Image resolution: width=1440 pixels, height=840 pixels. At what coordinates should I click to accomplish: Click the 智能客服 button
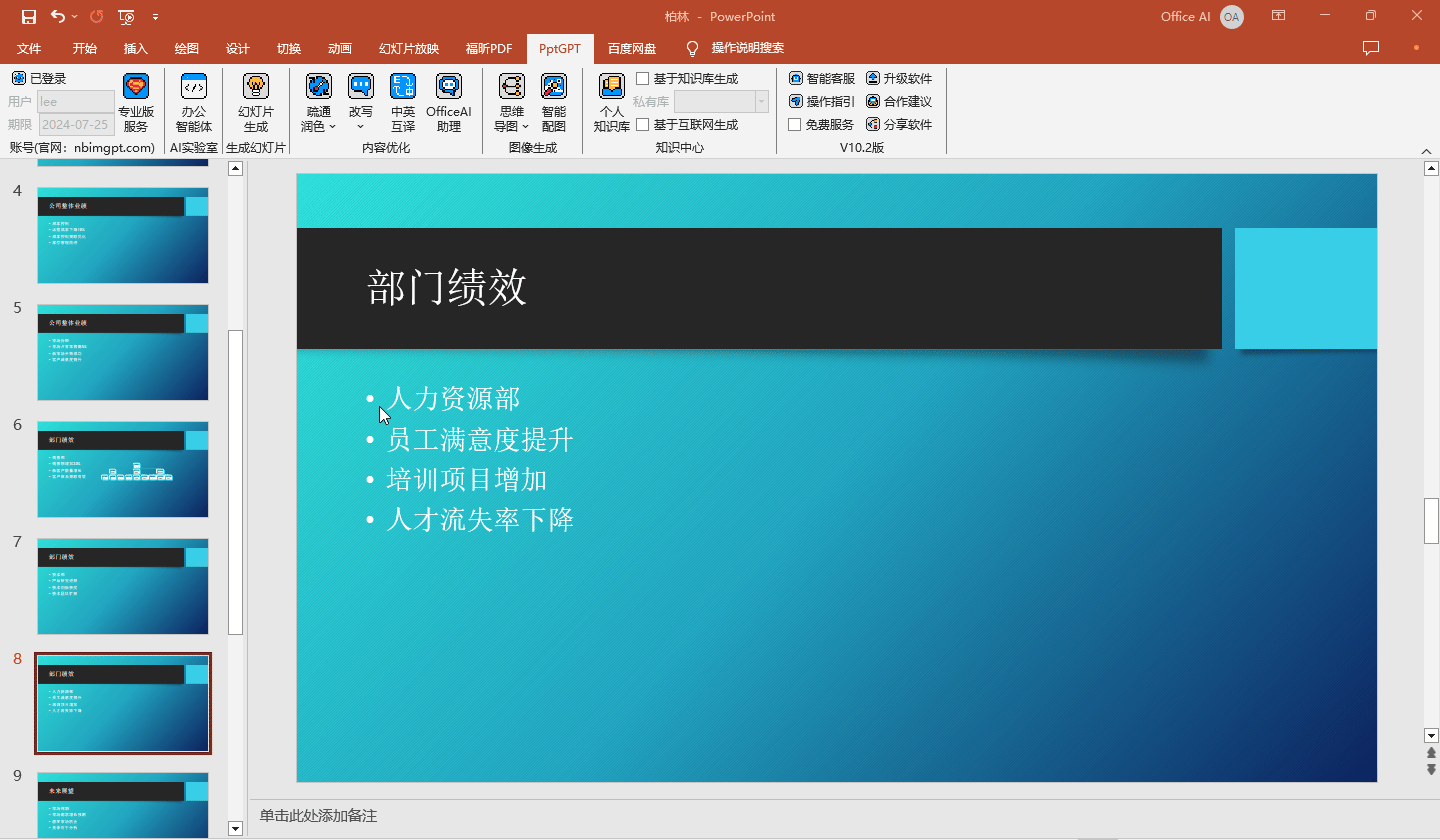pos(822,78)
